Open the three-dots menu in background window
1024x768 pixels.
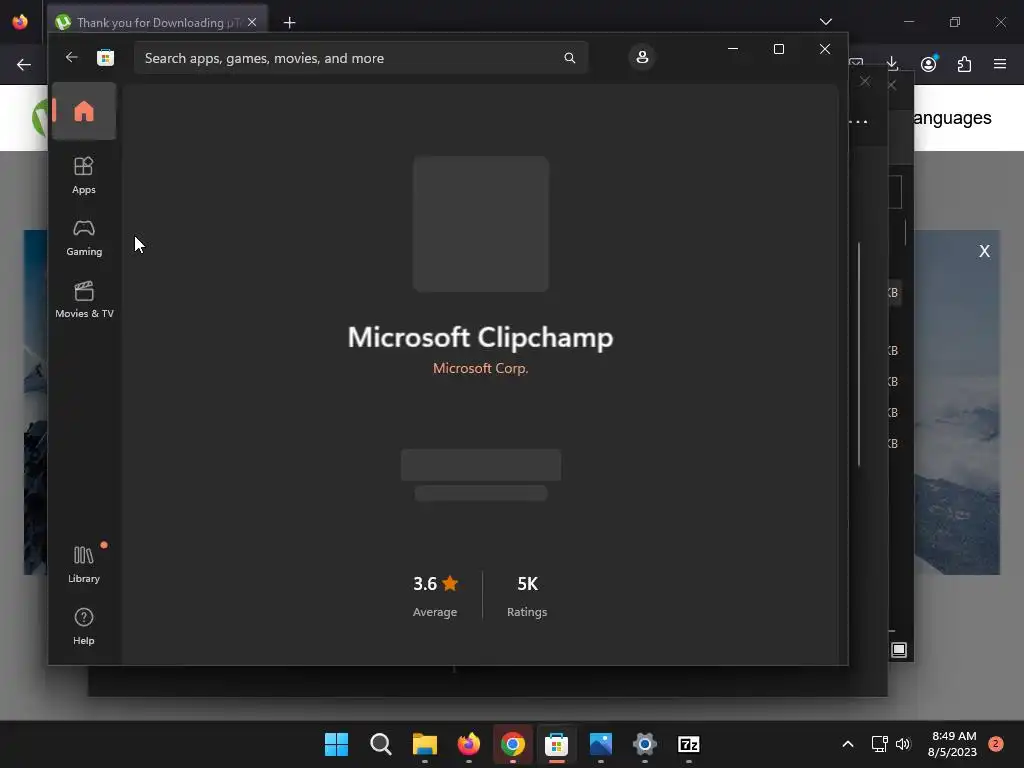pos(858,121)
